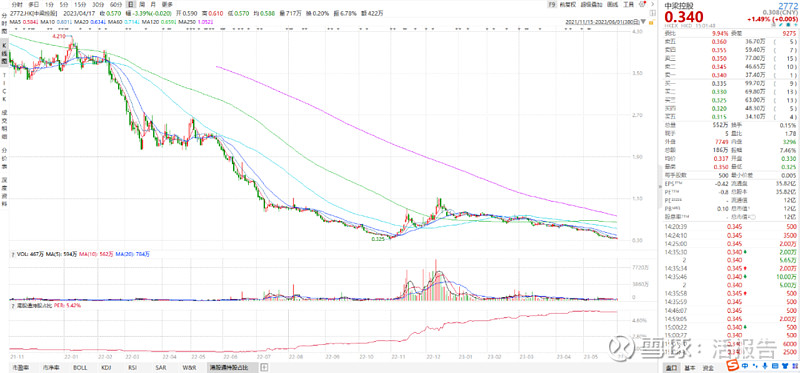
Task: Click the F9 button in chart toolbar
Action: click(x=552, y=4)
